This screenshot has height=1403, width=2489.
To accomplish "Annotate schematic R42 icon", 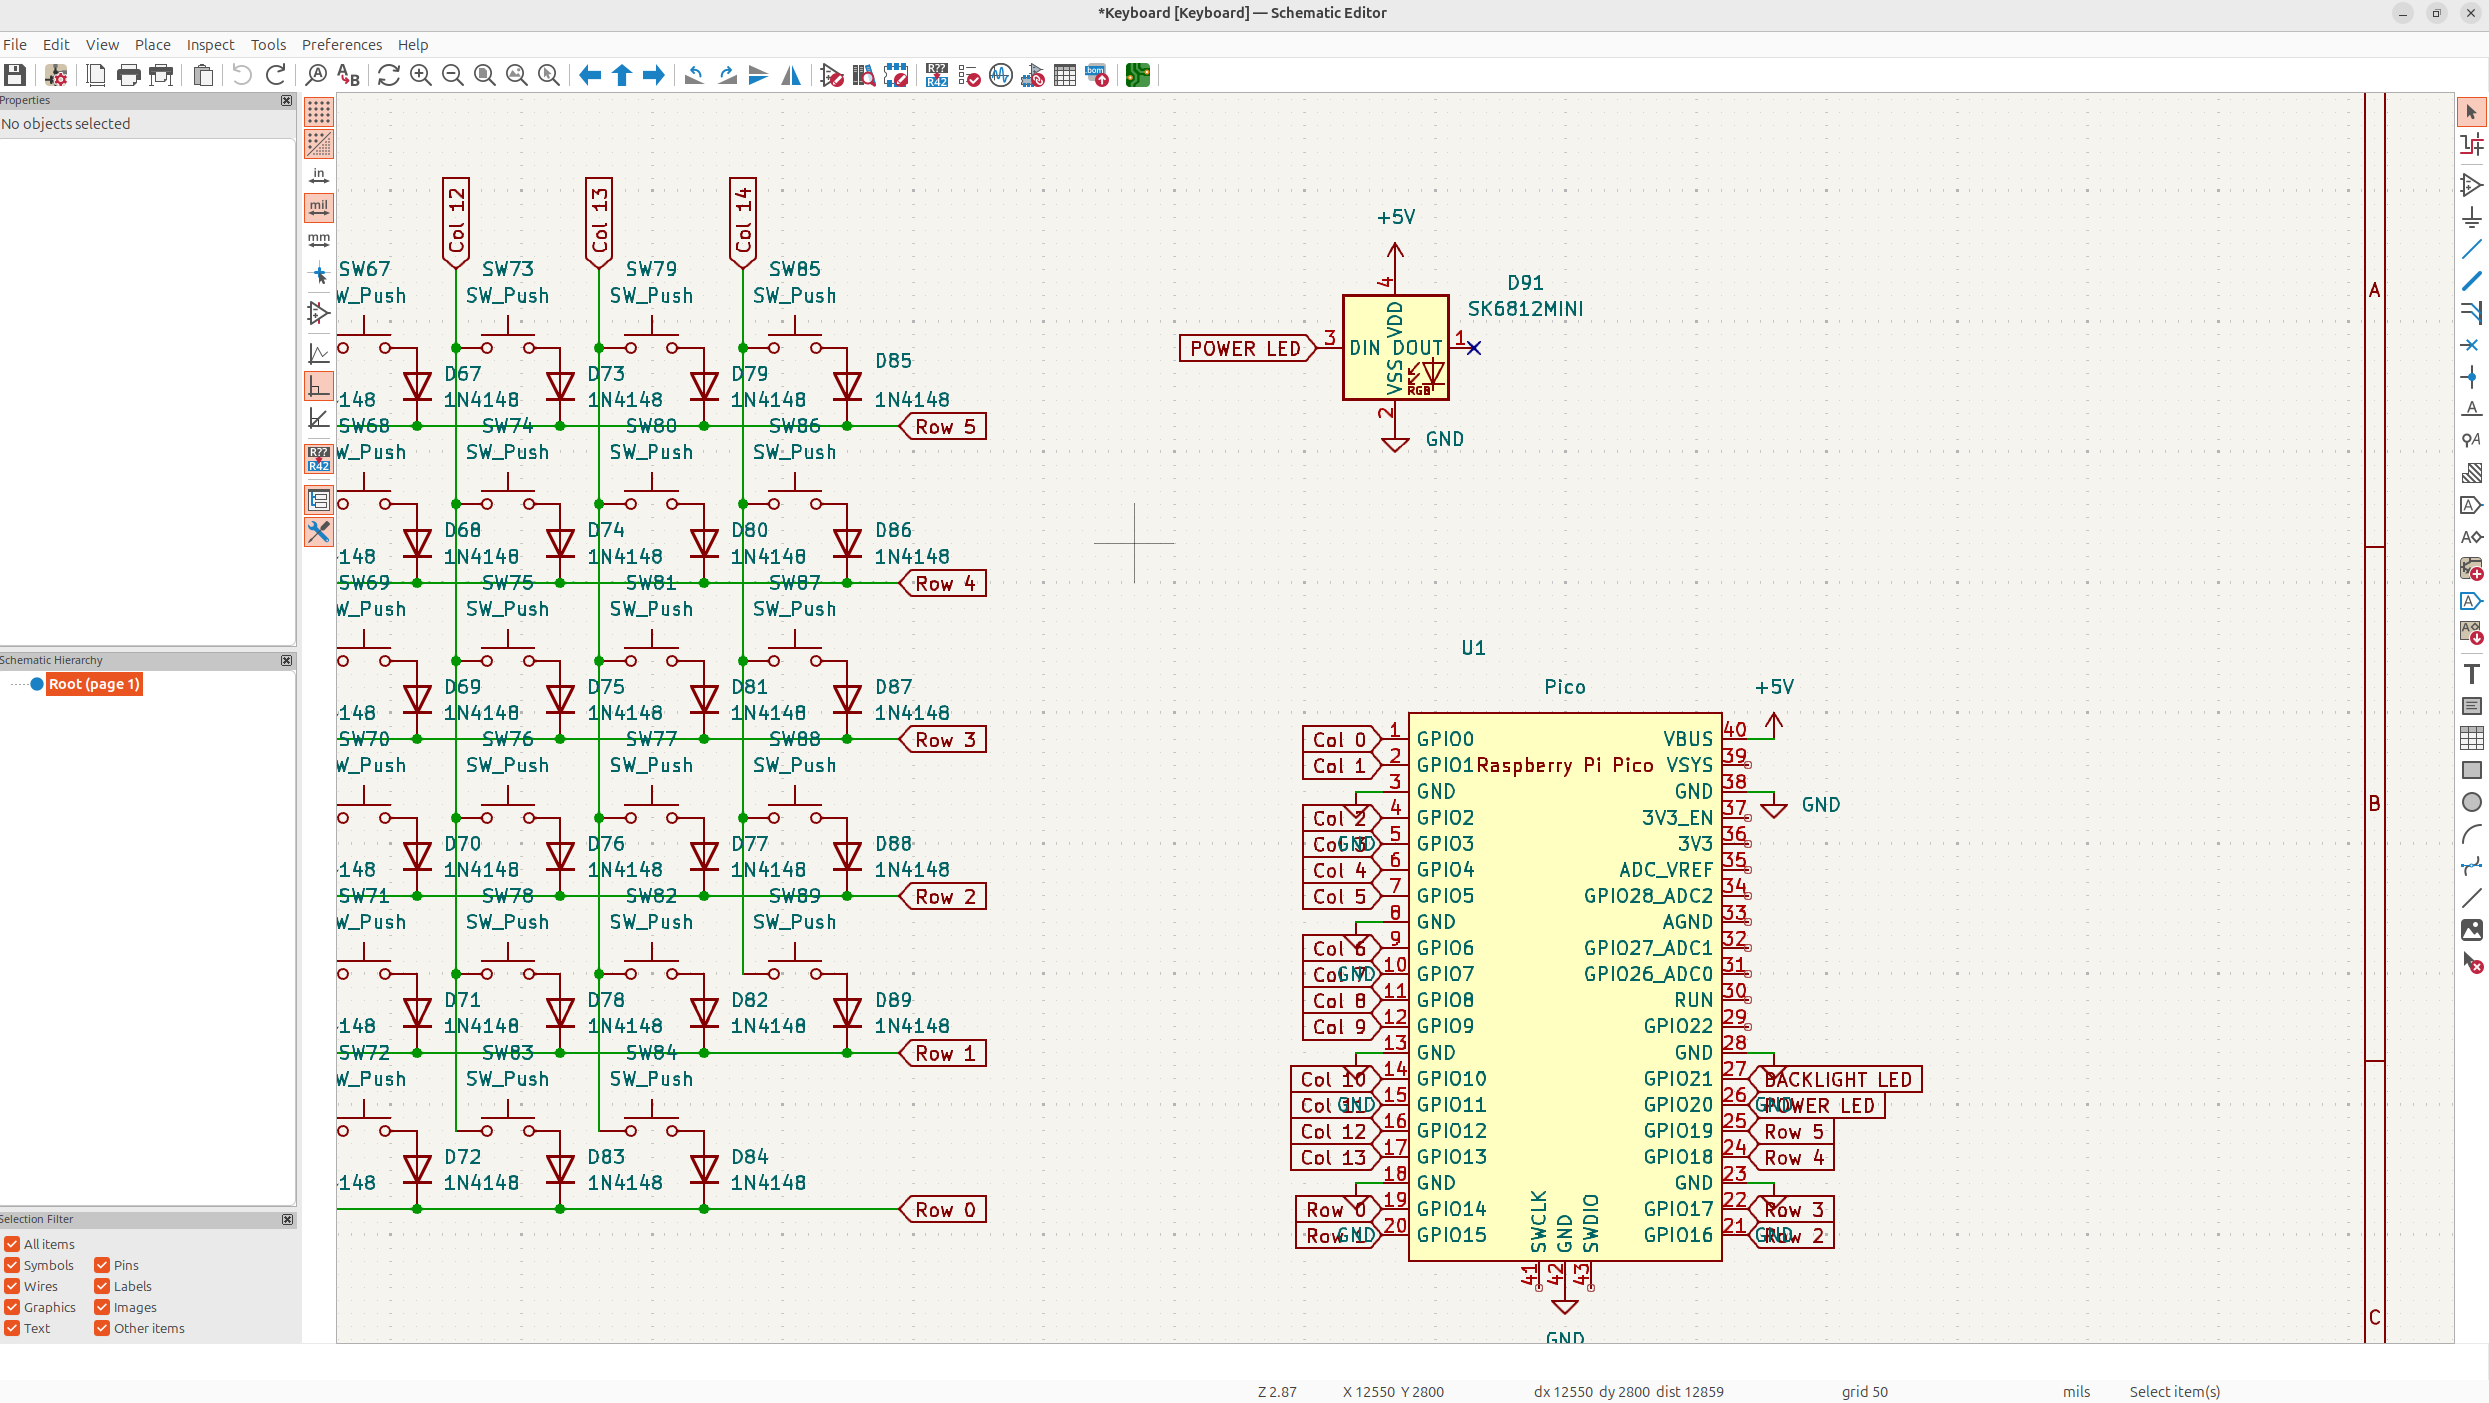I will click(937, 75).
